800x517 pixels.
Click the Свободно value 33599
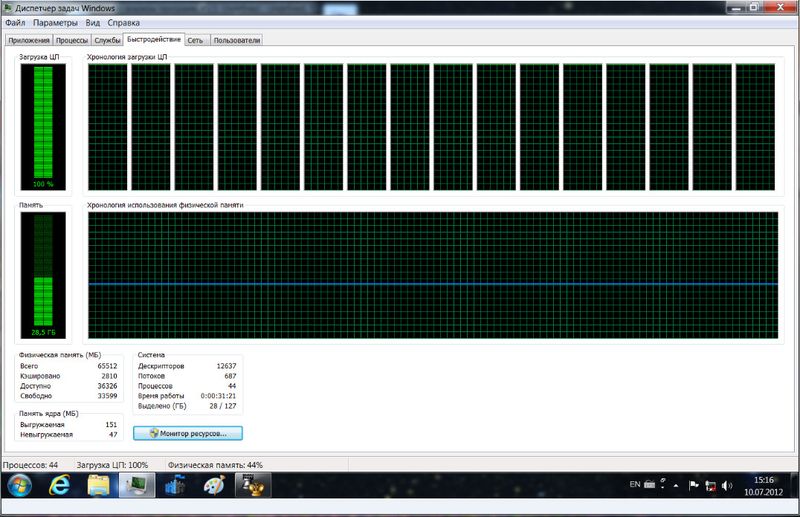107,396
